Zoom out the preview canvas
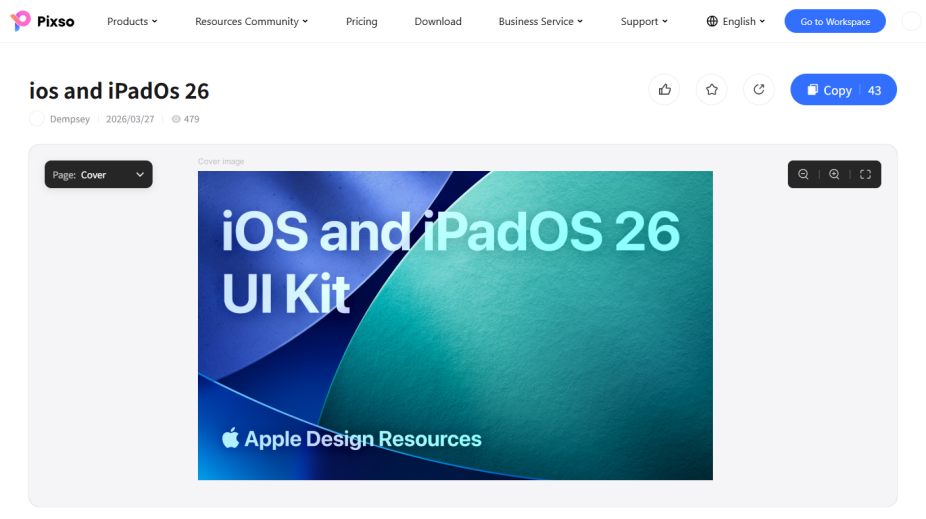The height and width of the screenshot is (519, 926). [803, 174]
